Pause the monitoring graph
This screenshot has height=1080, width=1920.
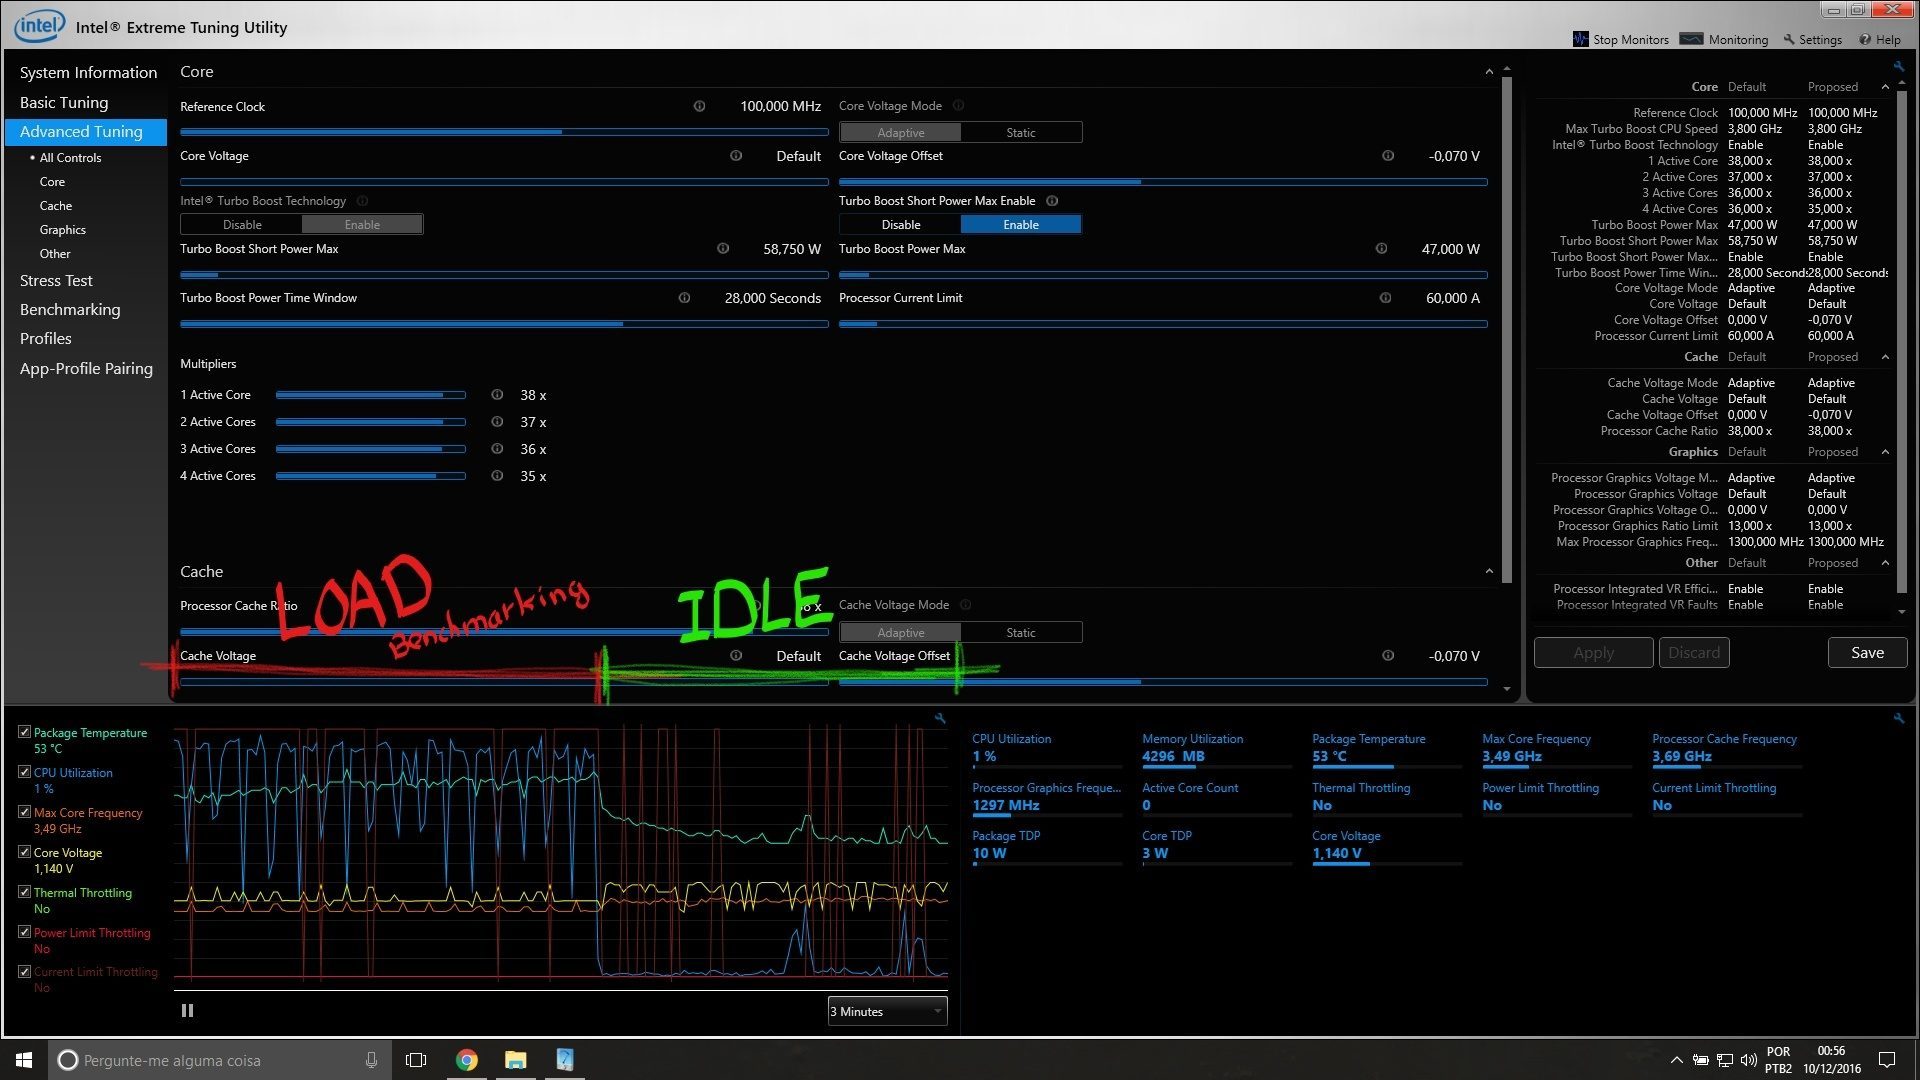(x=187, y=1011)
